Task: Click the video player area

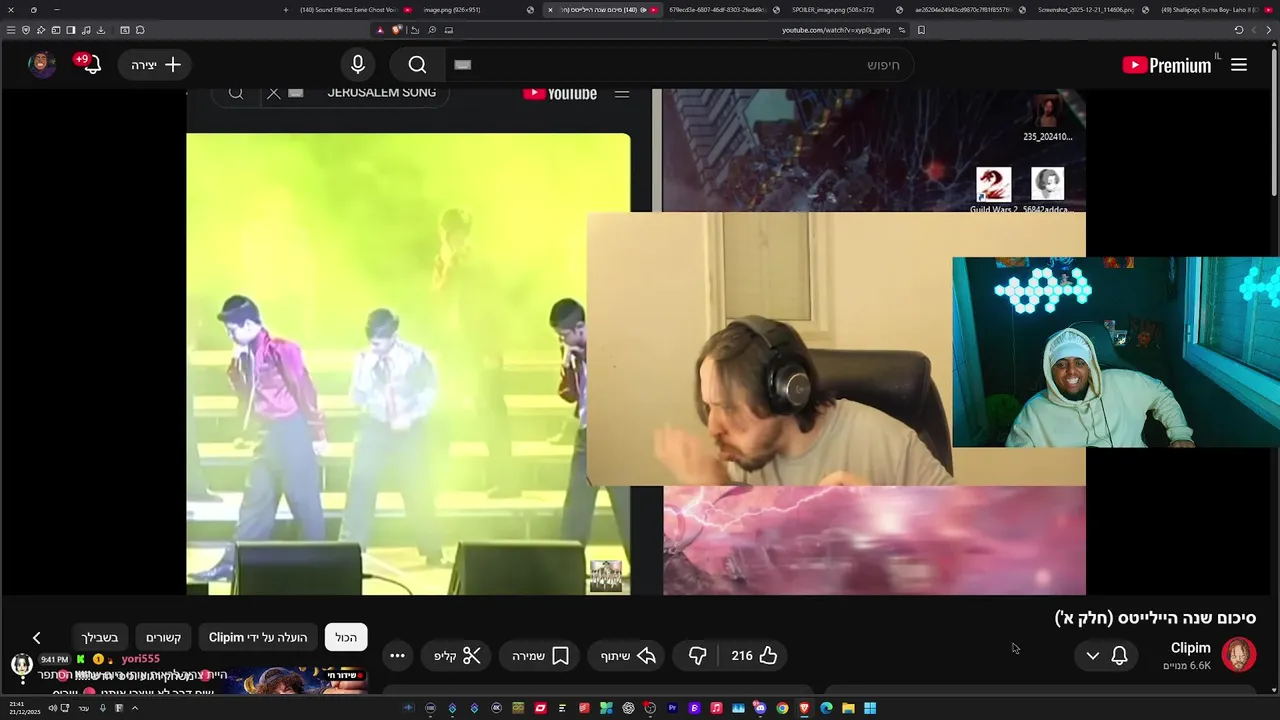Action: pyautogui.click(x=636, y=342)
